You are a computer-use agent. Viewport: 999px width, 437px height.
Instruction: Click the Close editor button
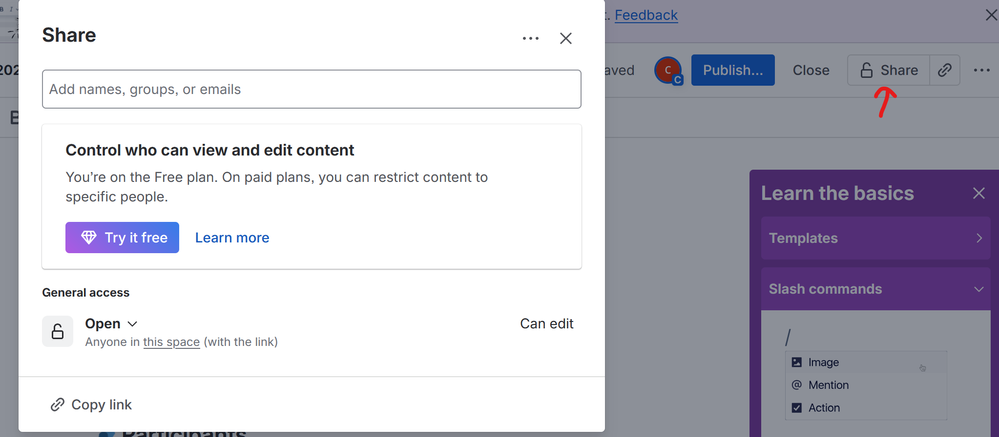810,70
